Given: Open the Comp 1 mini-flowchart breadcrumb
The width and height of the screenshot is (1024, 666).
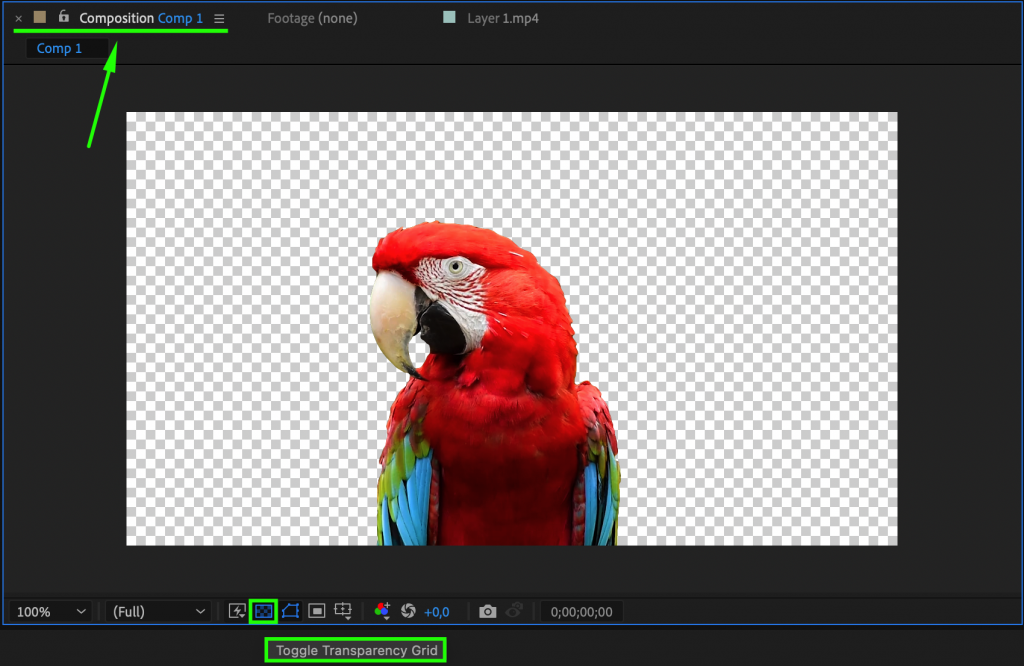Looking at the screenshot, I should pyautogui.click(x=59, y=47).
